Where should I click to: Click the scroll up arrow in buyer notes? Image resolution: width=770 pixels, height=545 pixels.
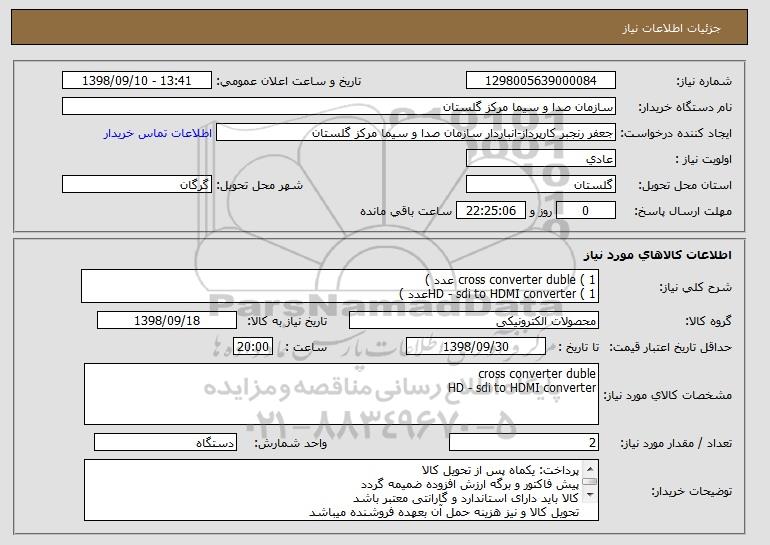590,469
